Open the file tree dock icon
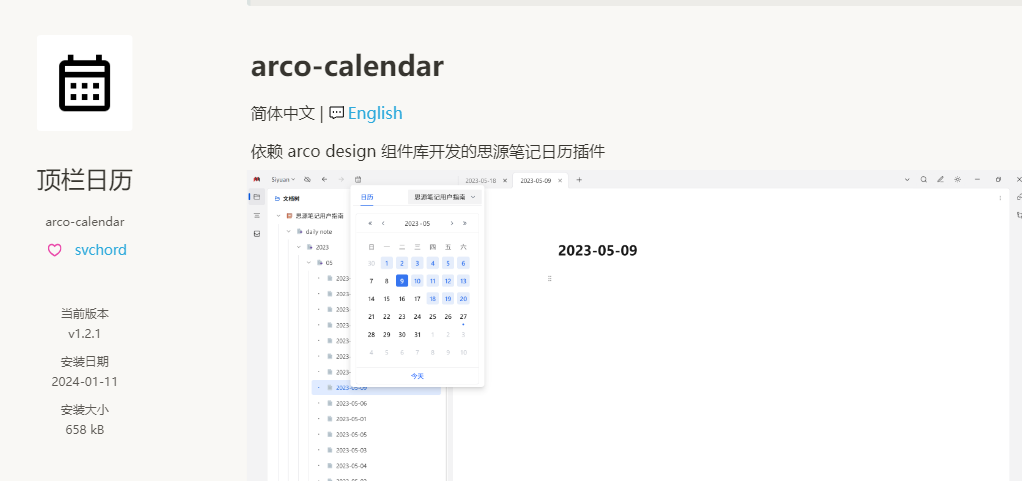The width and height of the screenshot is (1022, 481). (x=256, y=197)
